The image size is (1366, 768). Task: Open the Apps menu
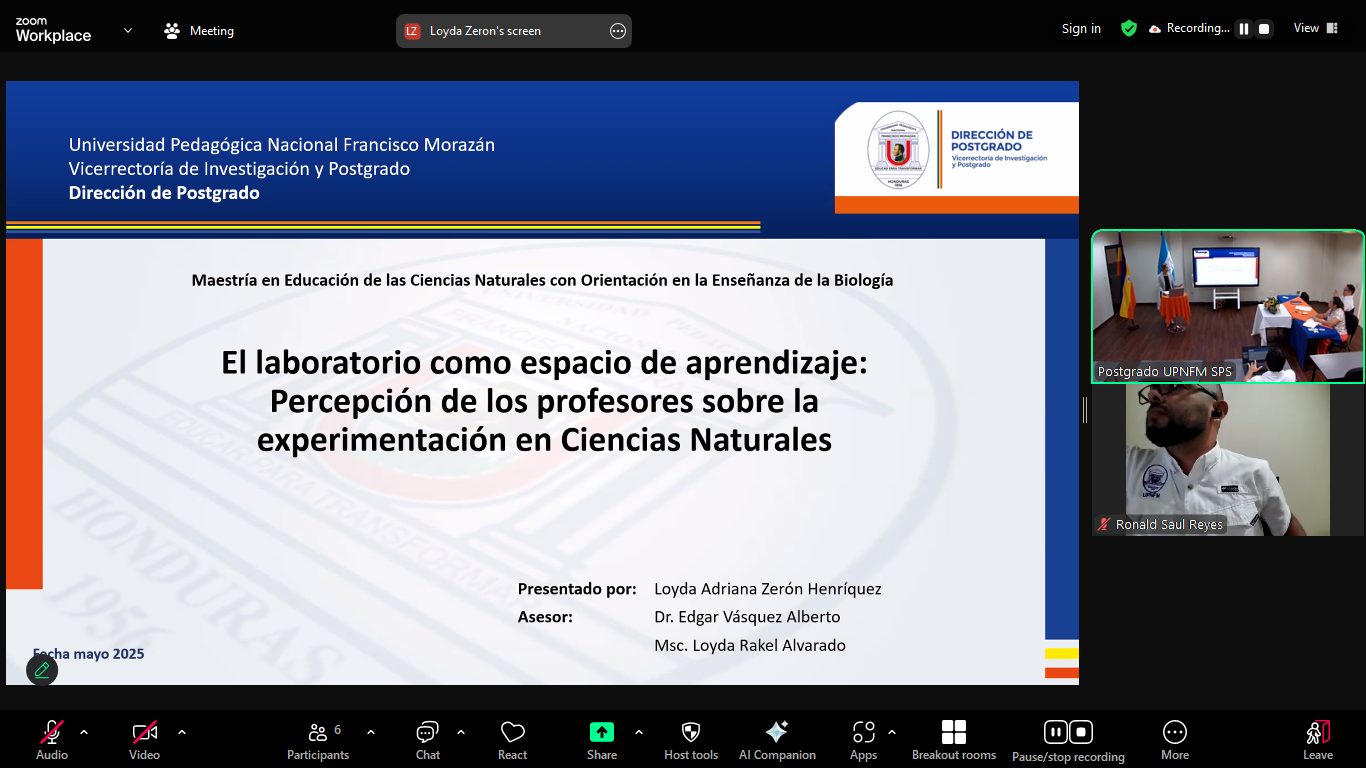click(x=864, y=740)
